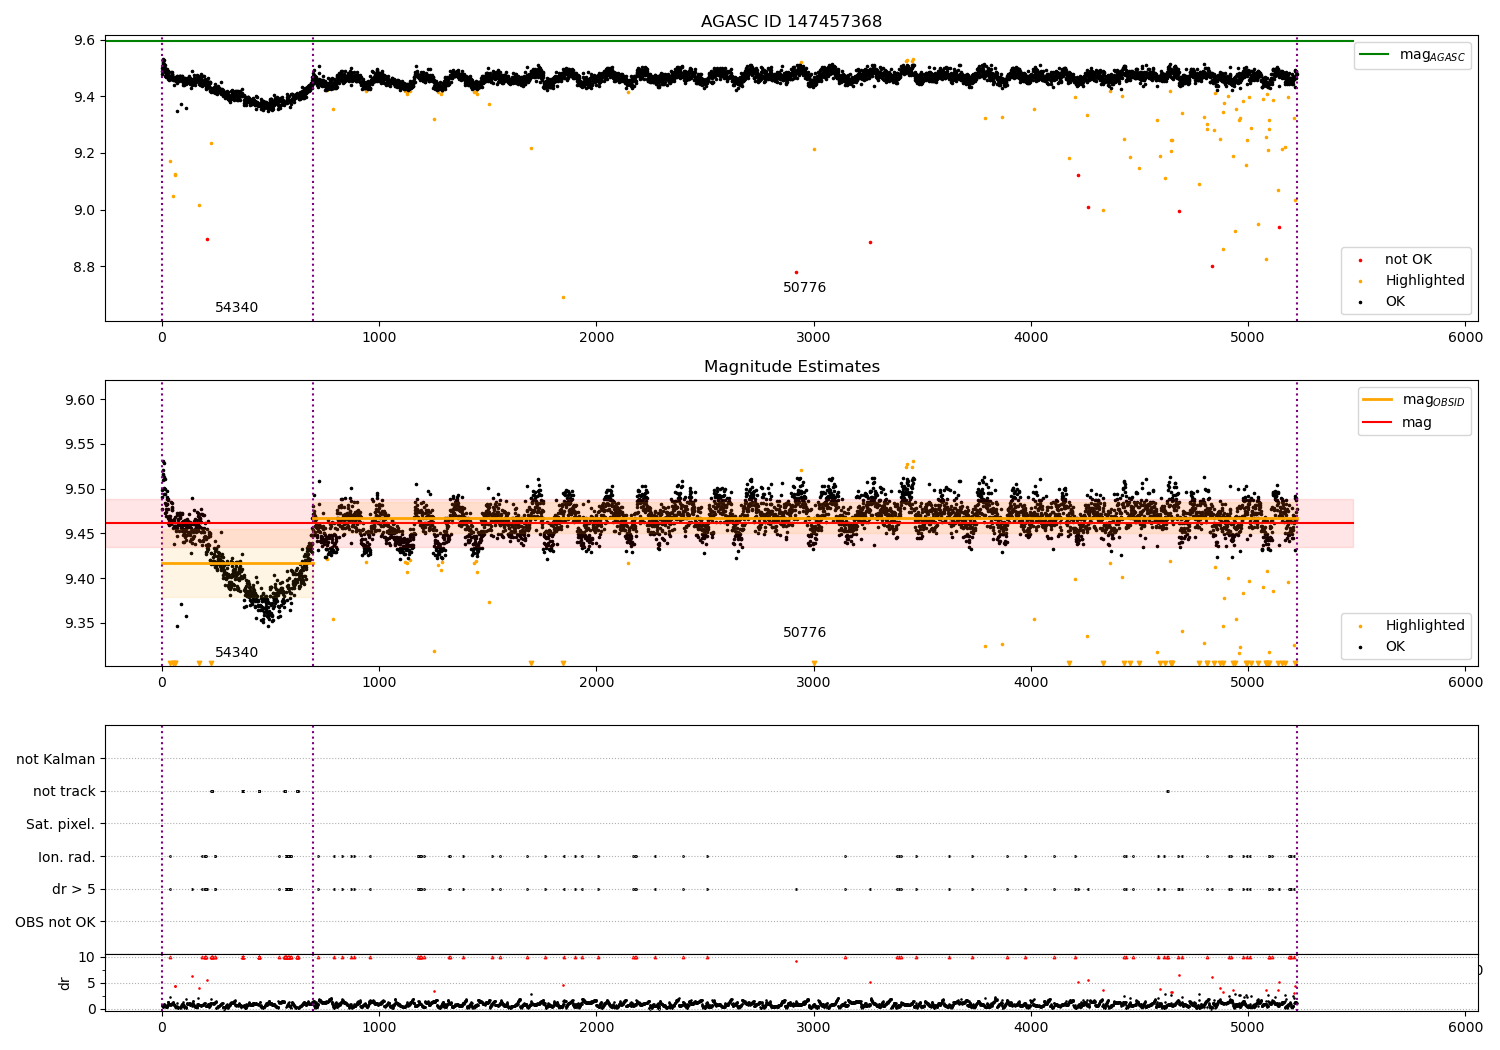Click 'not OK' in the top plot legend
This screenshot has height=1050, width=1500.
coord(1407,260)
